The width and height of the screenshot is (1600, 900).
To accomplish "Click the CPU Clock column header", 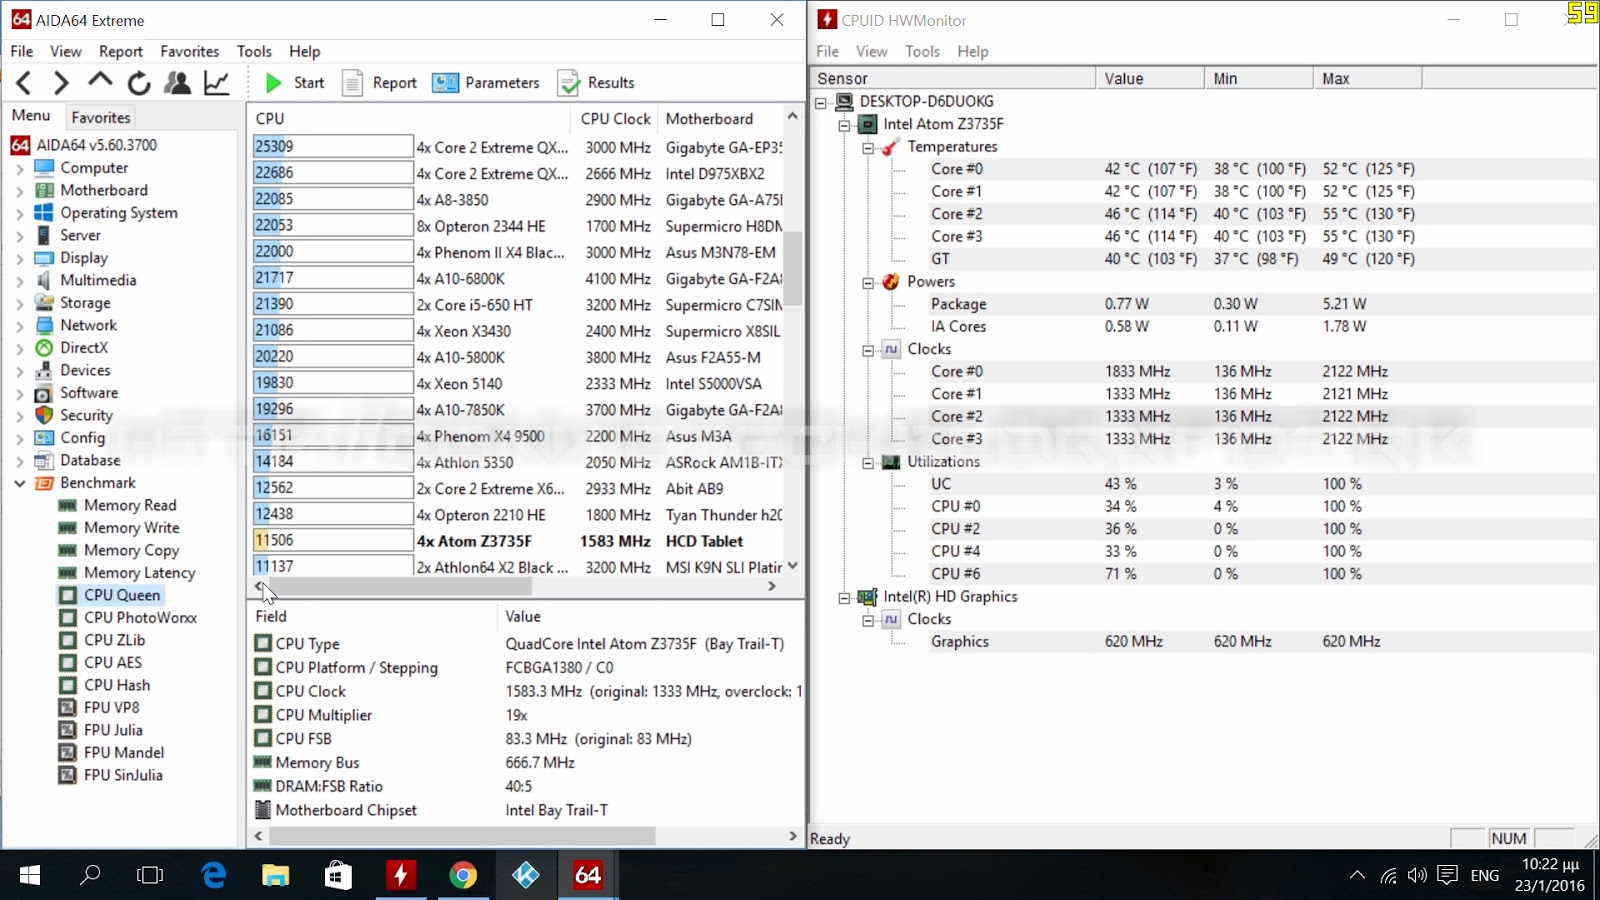I will click(615, 118).
